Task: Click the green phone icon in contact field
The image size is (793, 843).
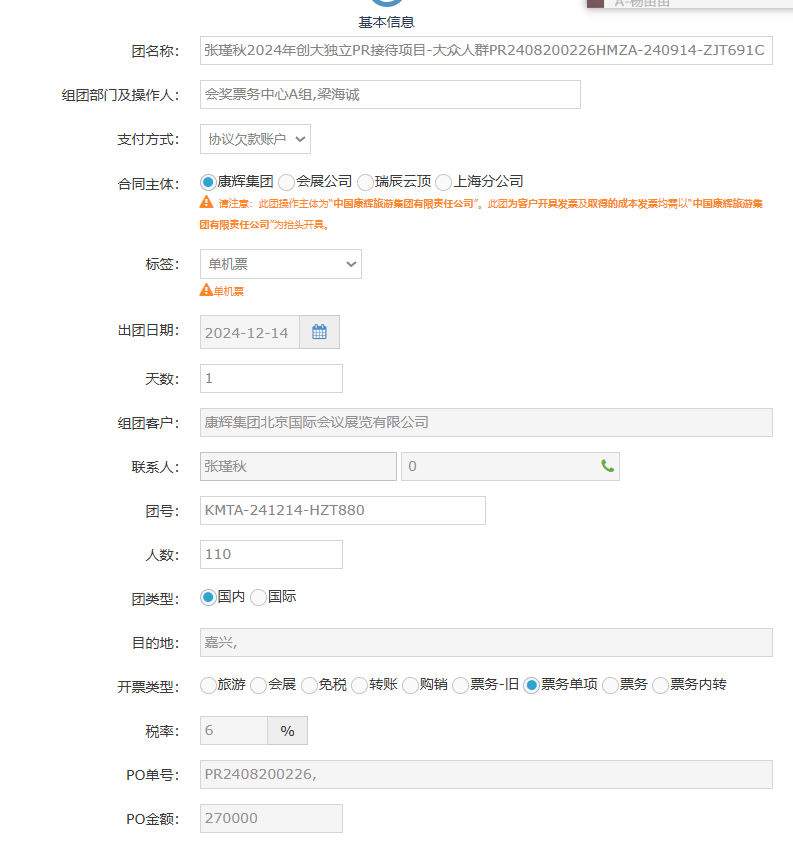Action: click(607, 466)
